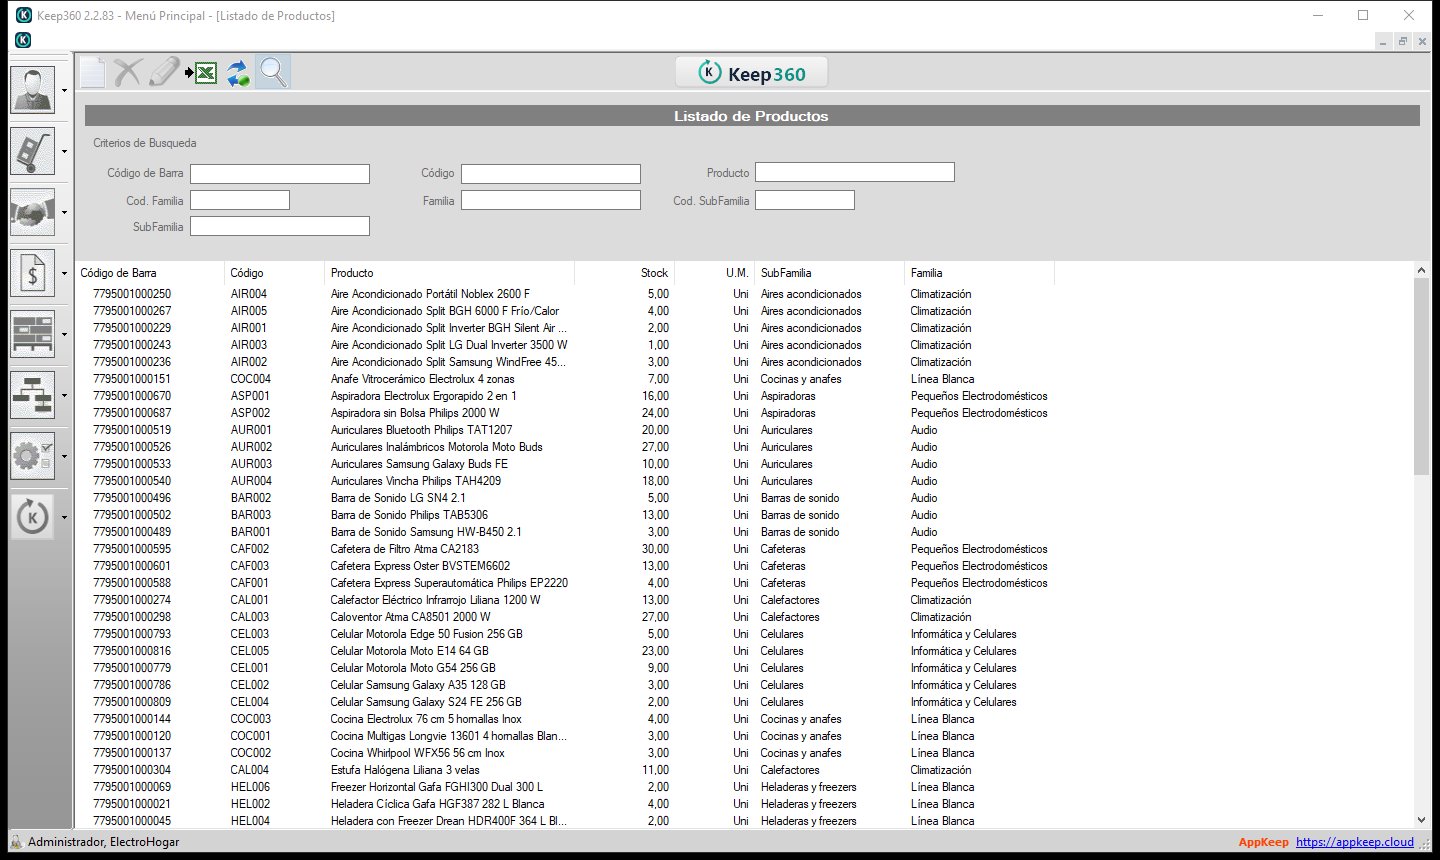The height and width of the screenshot is (860, 1440).
Task: Export the product list to Excel
Action: (x=201, y=73)
